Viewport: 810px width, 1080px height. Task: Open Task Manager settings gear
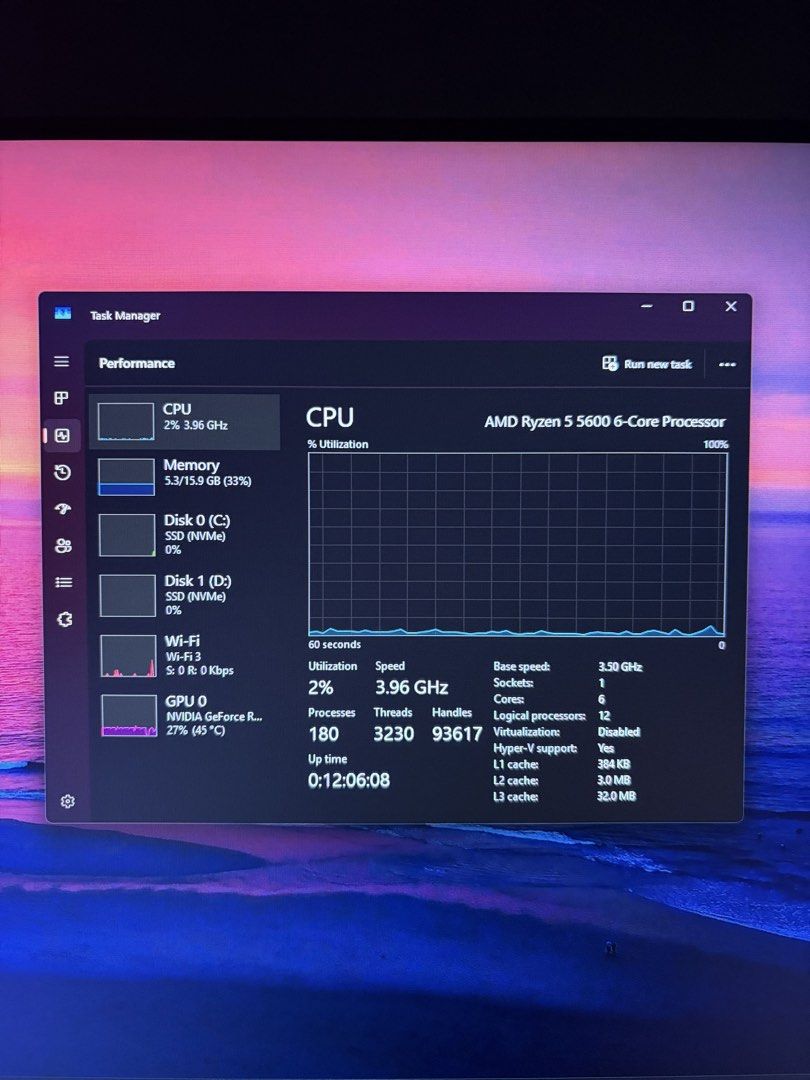pos(67,801)
